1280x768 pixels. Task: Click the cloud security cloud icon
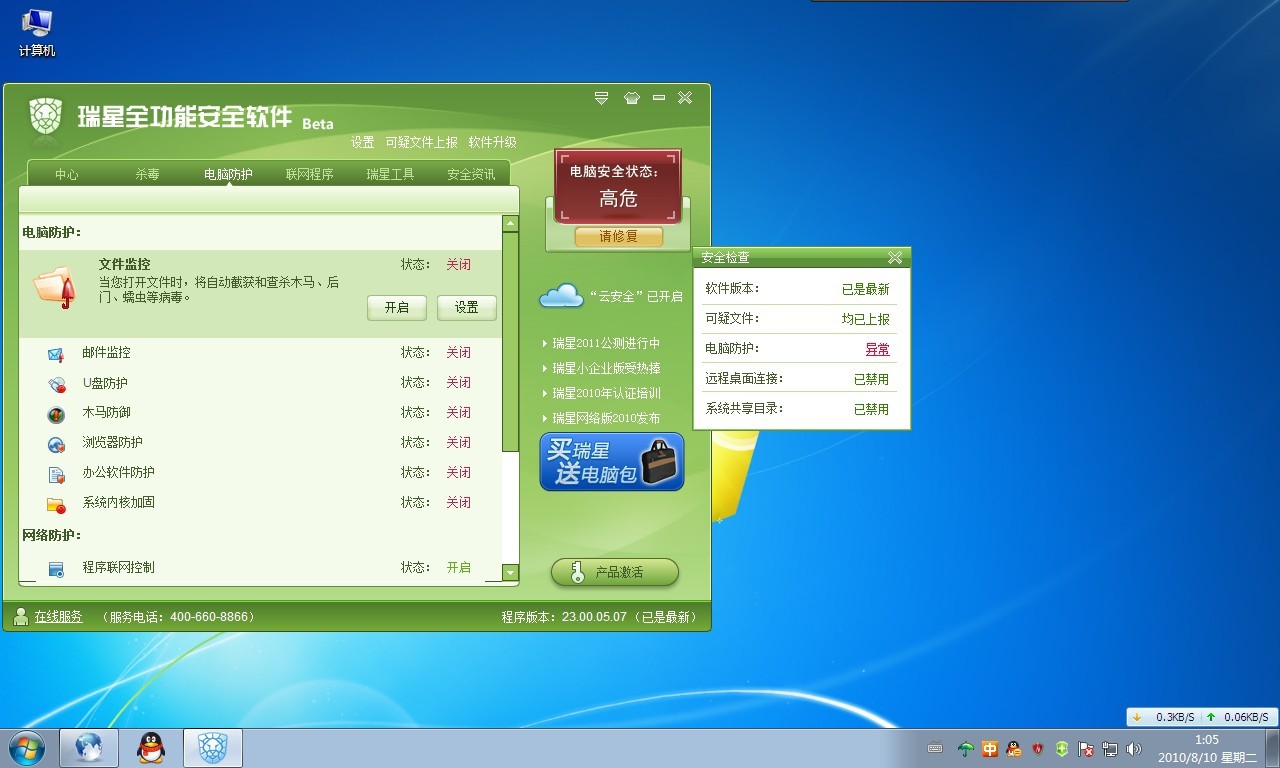[x=561, y=296]
